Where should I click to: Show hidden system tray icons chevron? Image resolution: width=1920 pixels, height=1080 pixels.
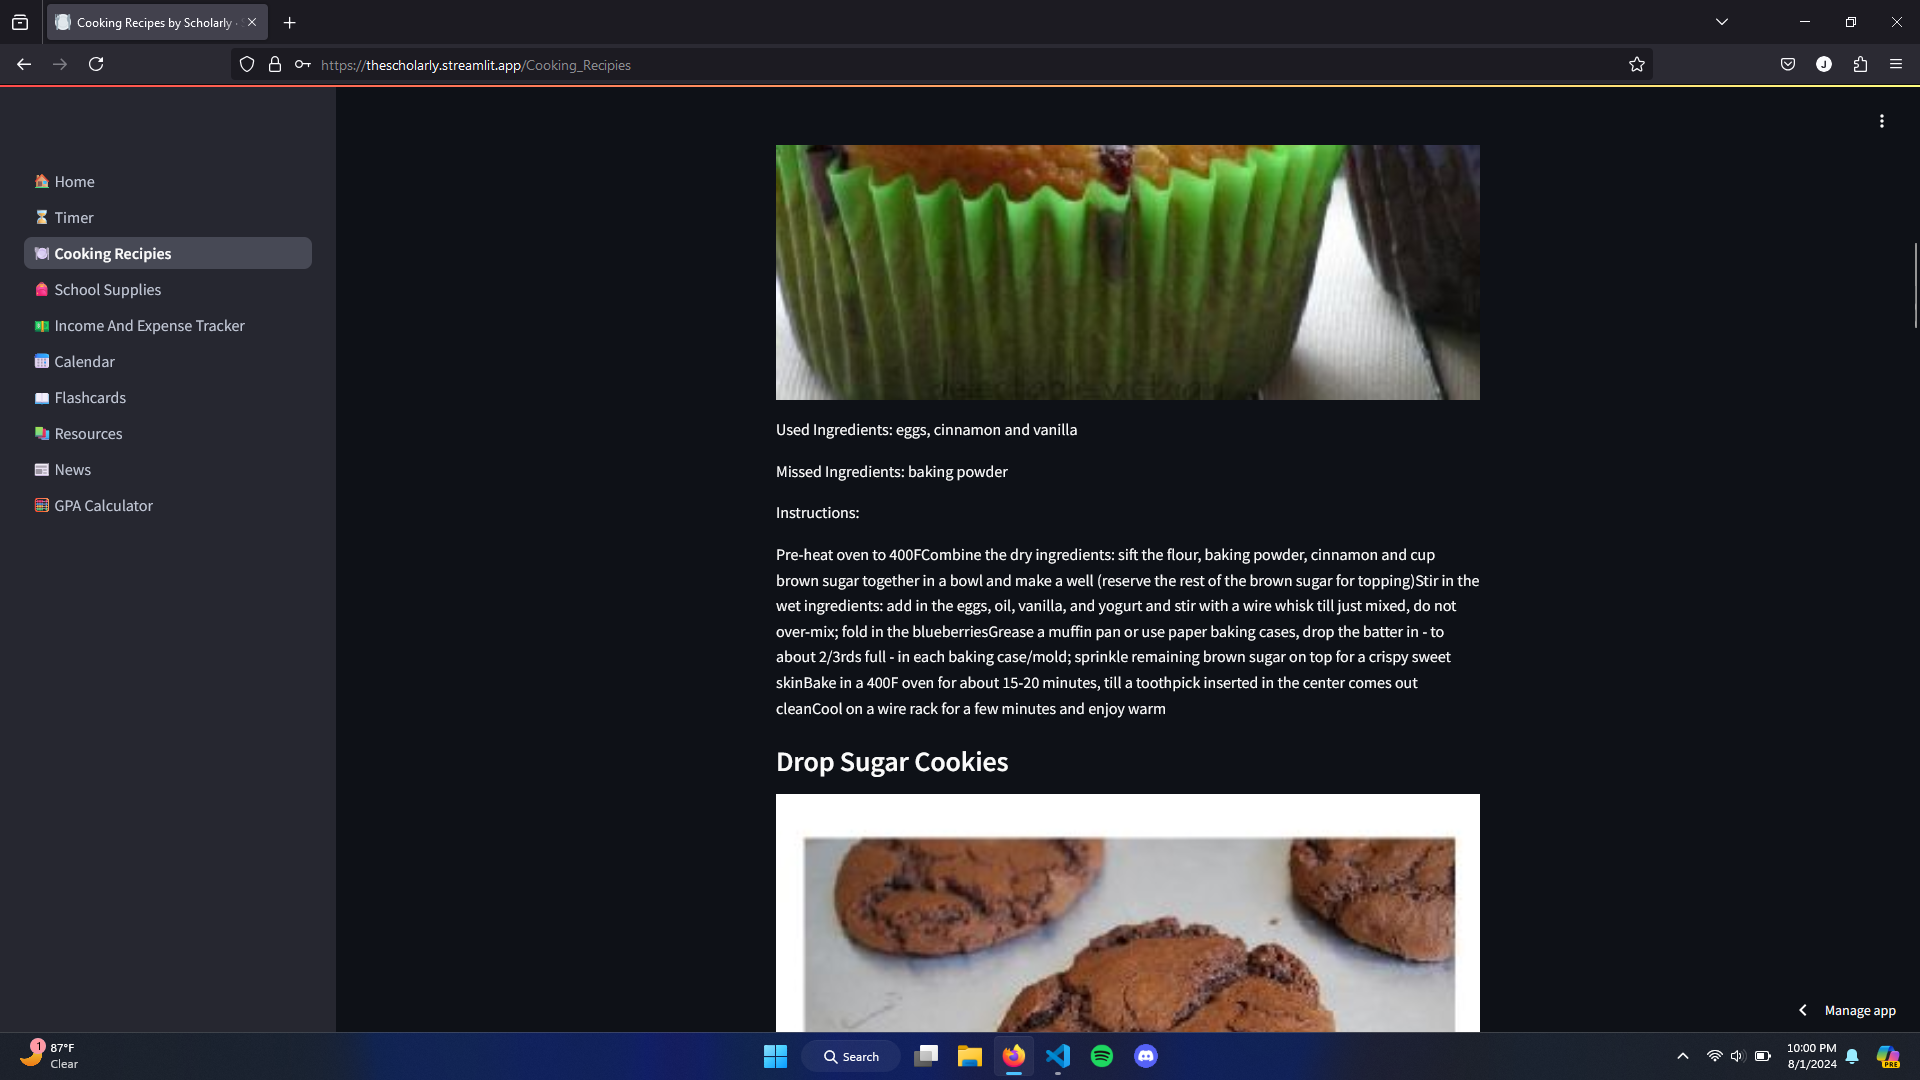1683,1056
